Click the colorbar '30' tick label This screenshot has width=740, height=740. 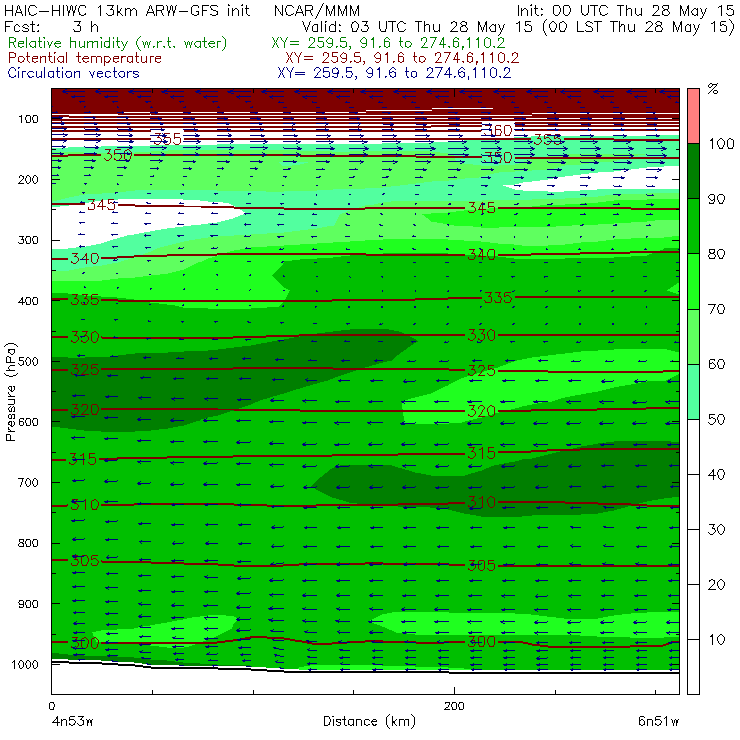716,530
